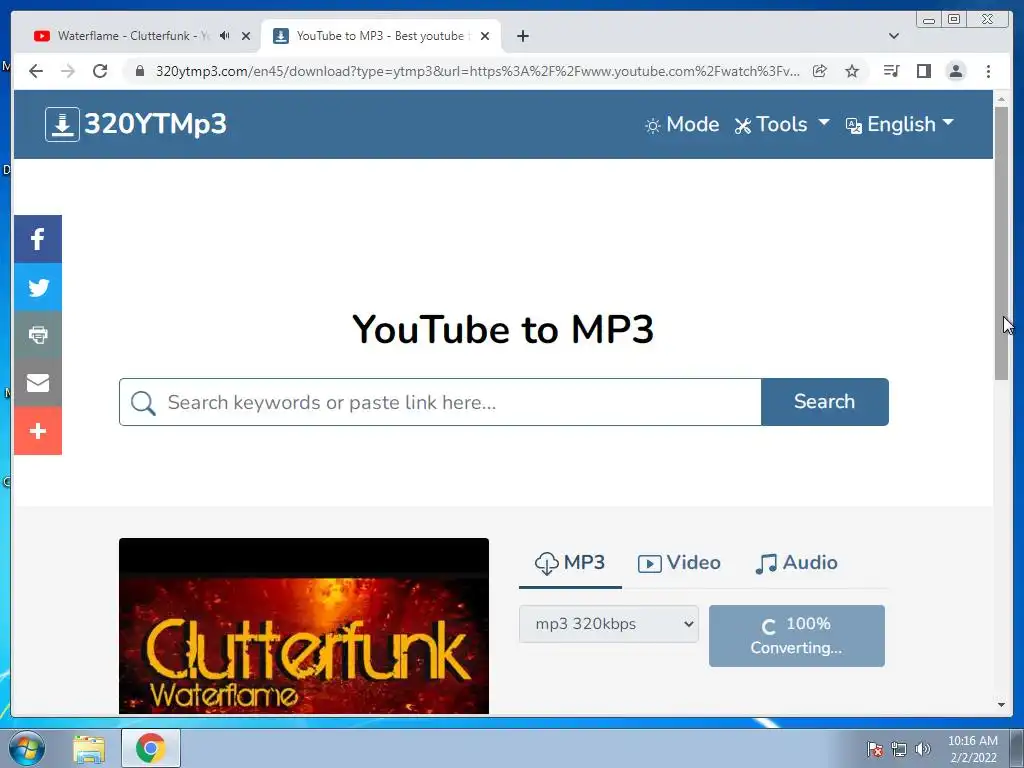Viewport: 1024px width, 768px height.
Task: Click Show desktop strip on taskbar
Action: (1017, 748)
